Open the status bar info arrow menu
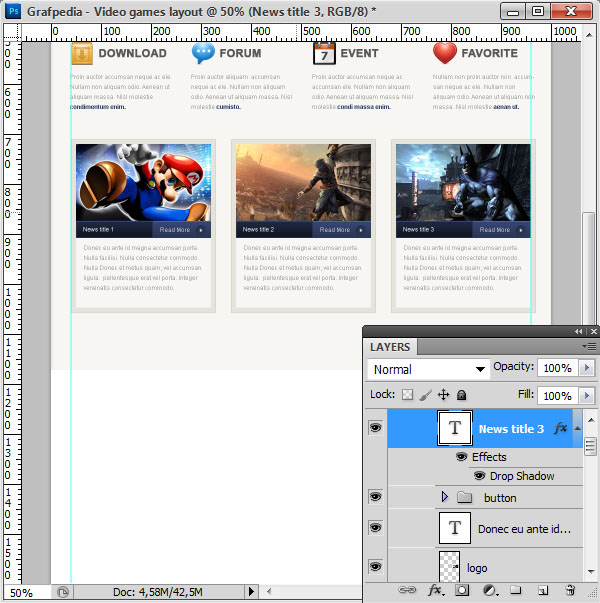Screen dimensions: 600x603 (251, 591)
